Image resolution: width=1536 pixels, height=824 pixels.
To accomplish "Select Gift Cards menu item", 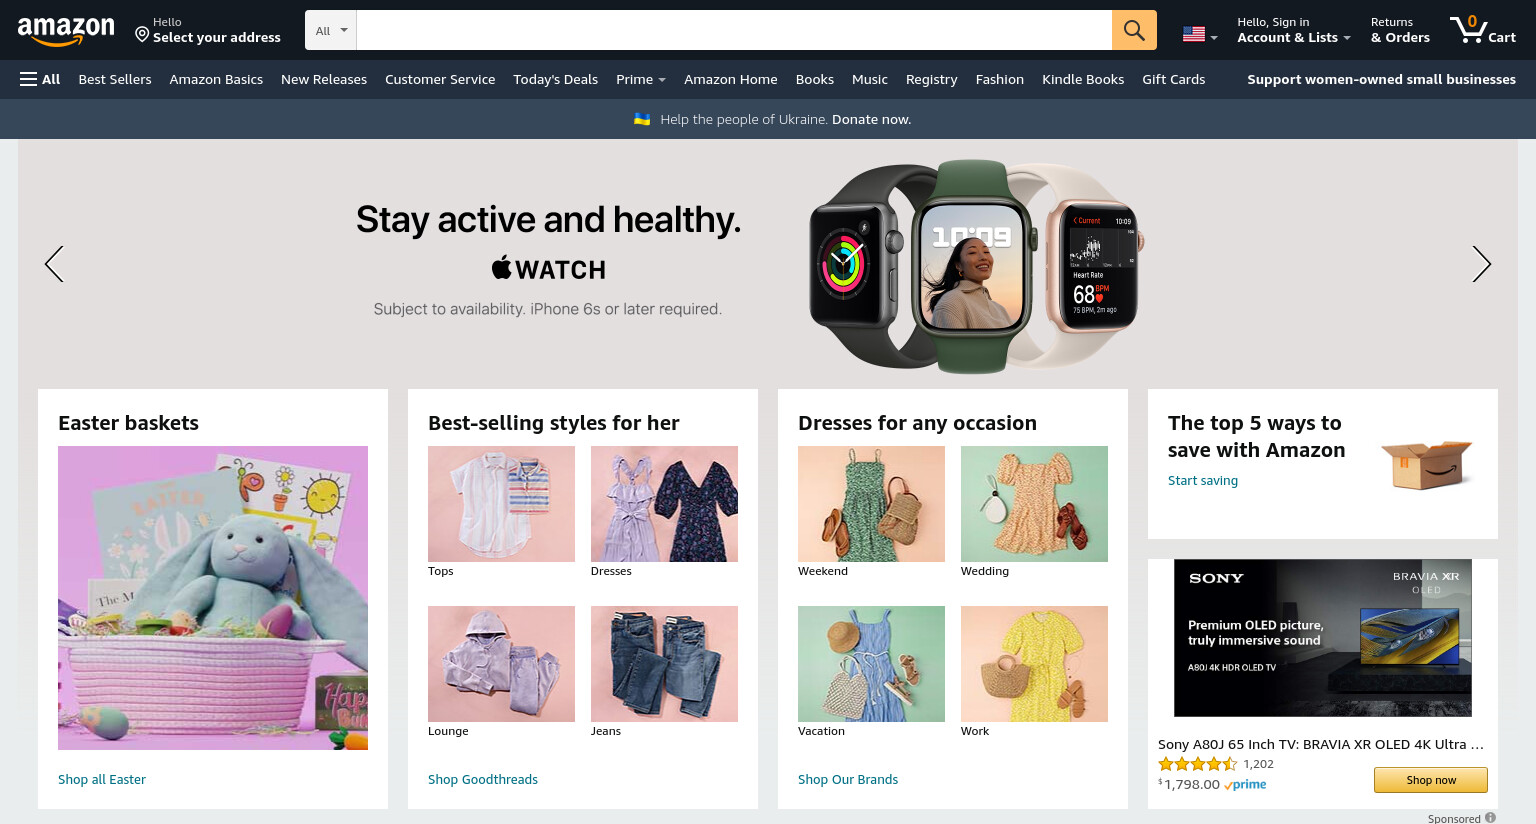I will 1173,79.
